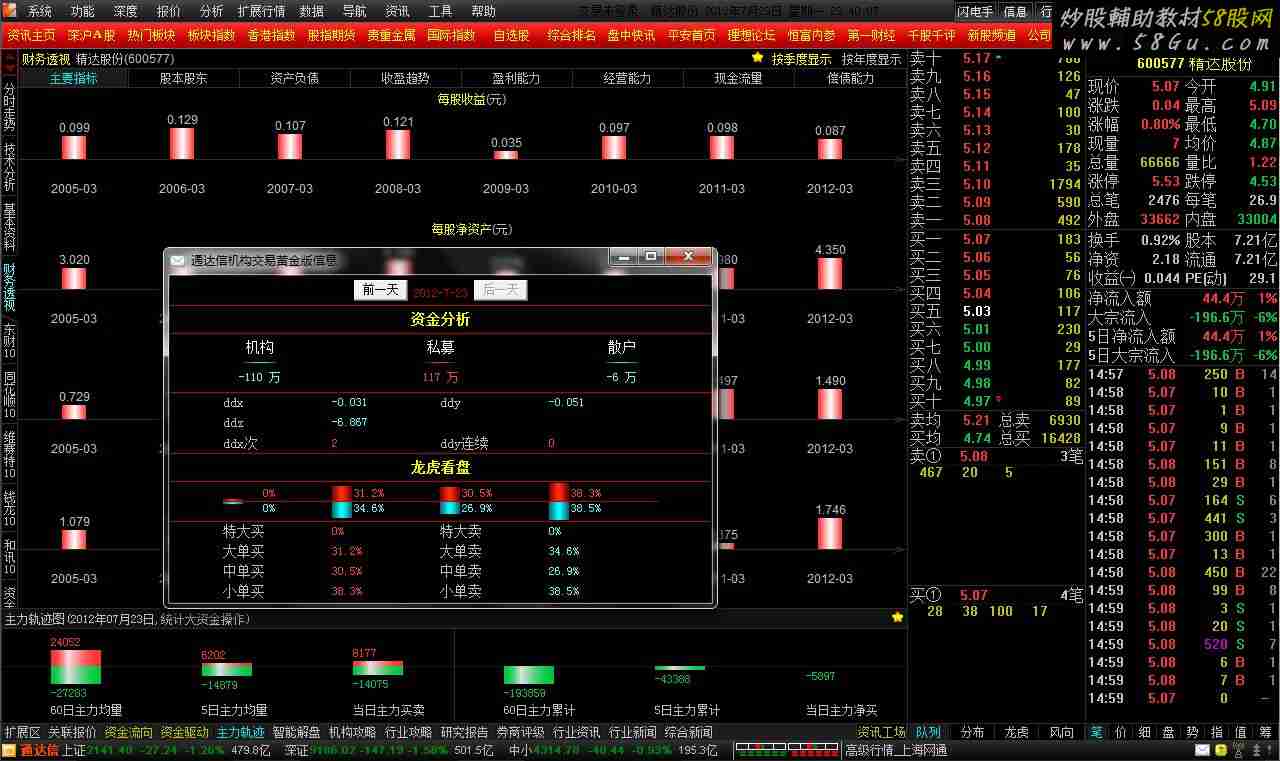Open the 帮助 menu
1280x761 pixels.
(483, 11)
